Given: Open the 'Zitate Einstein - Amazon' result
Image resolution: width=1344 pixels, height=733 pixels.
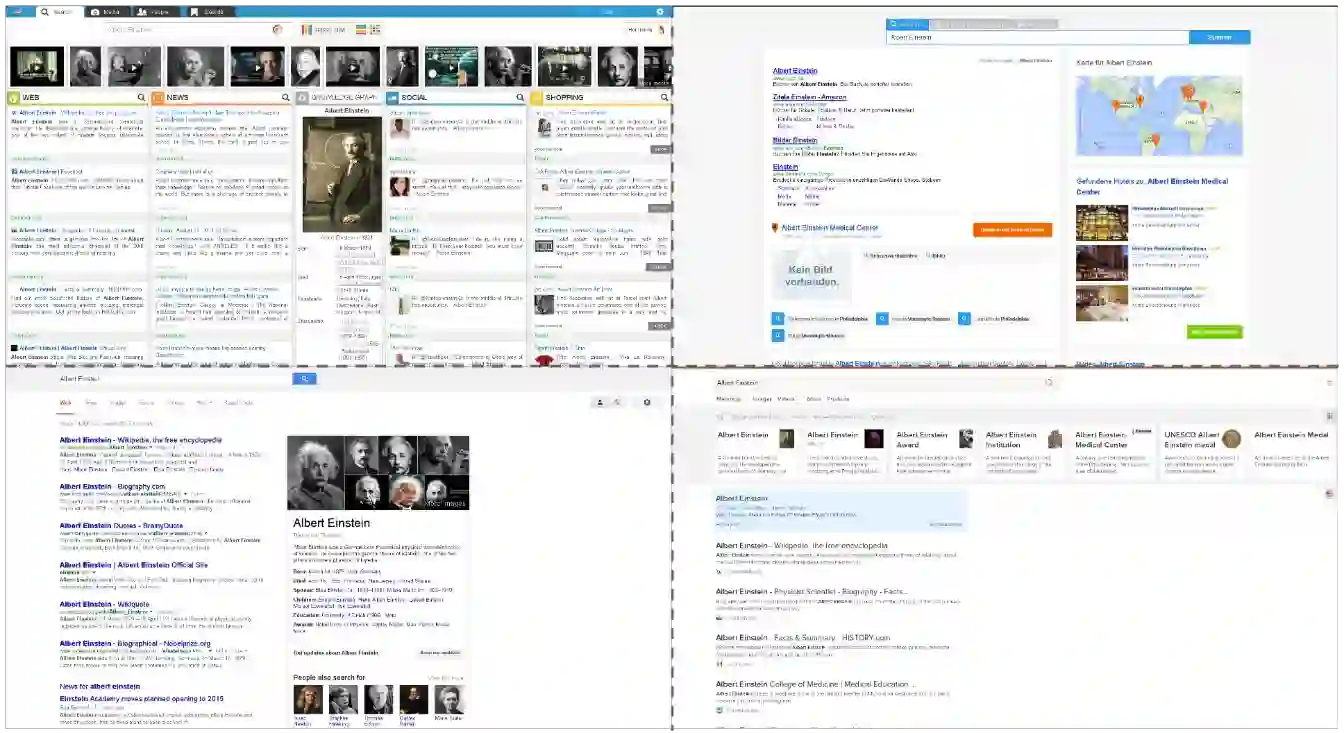Looking at the screenshot, I should [810, 97].
